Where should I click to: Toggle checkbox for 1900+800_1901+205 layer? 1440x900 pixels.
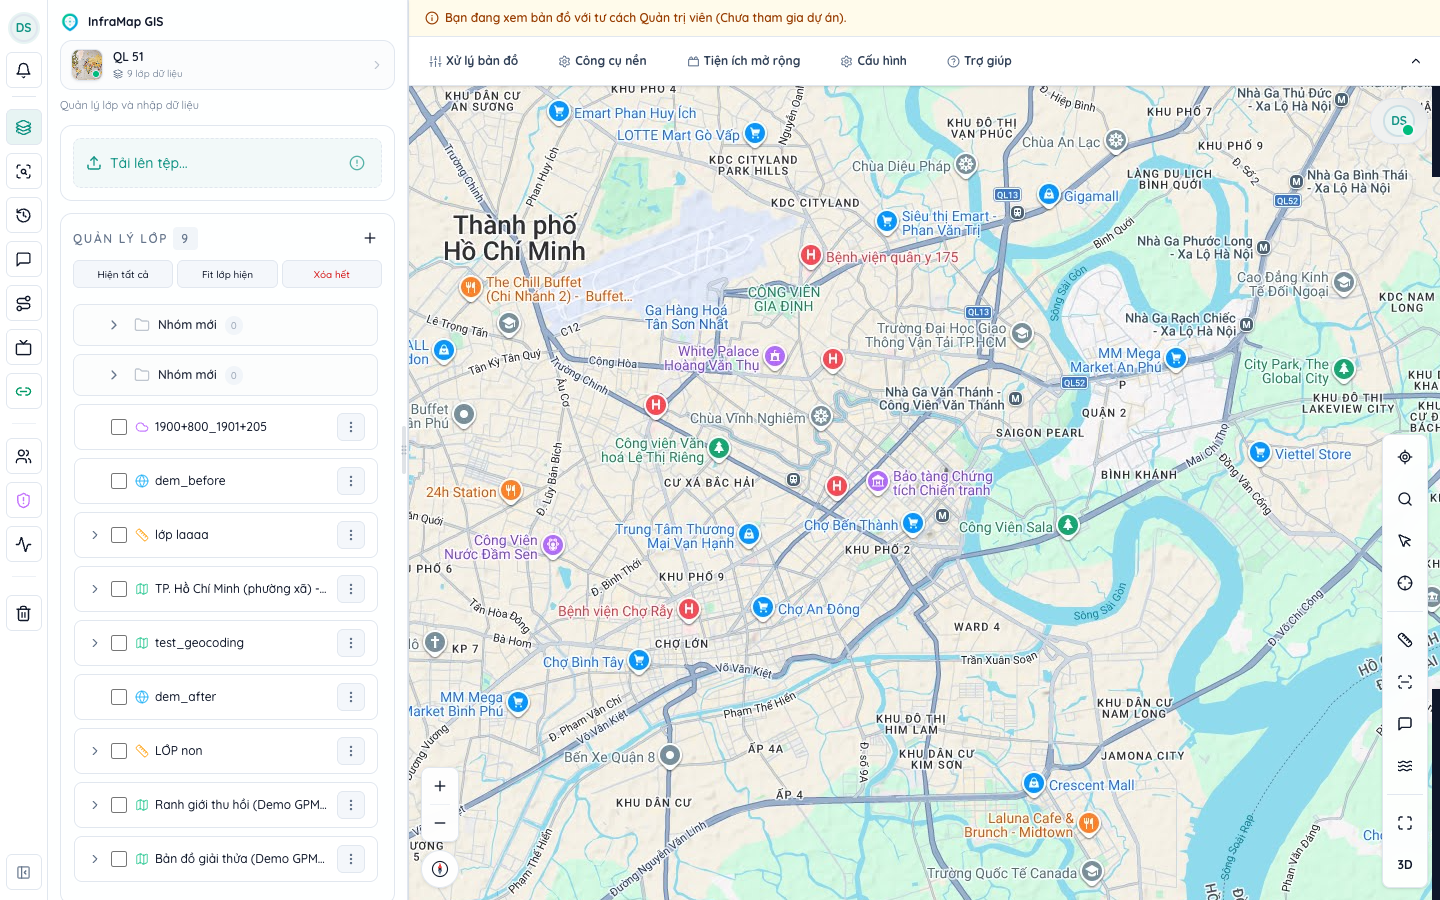click(119, 427)
